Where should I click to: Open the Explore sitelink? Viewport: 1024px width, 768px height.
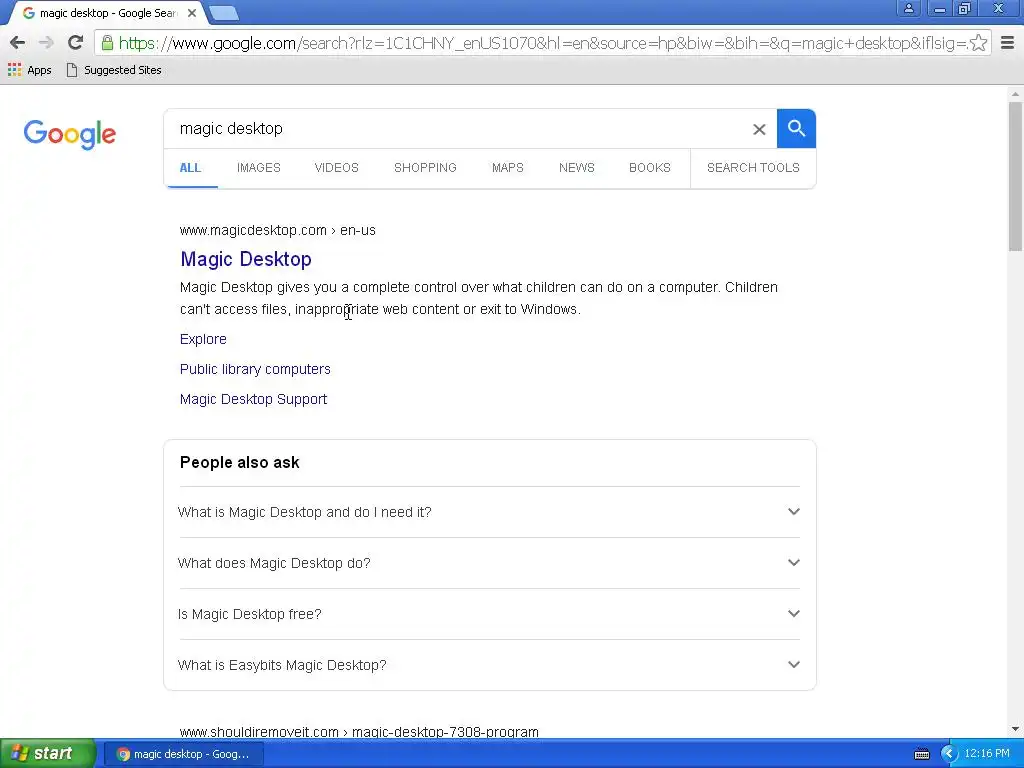[x=203, y=339]
